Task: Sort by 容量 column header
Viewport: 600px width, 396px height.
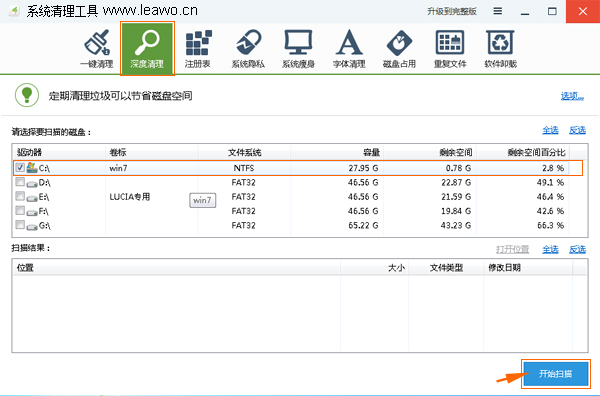Action: click(337, 152)
